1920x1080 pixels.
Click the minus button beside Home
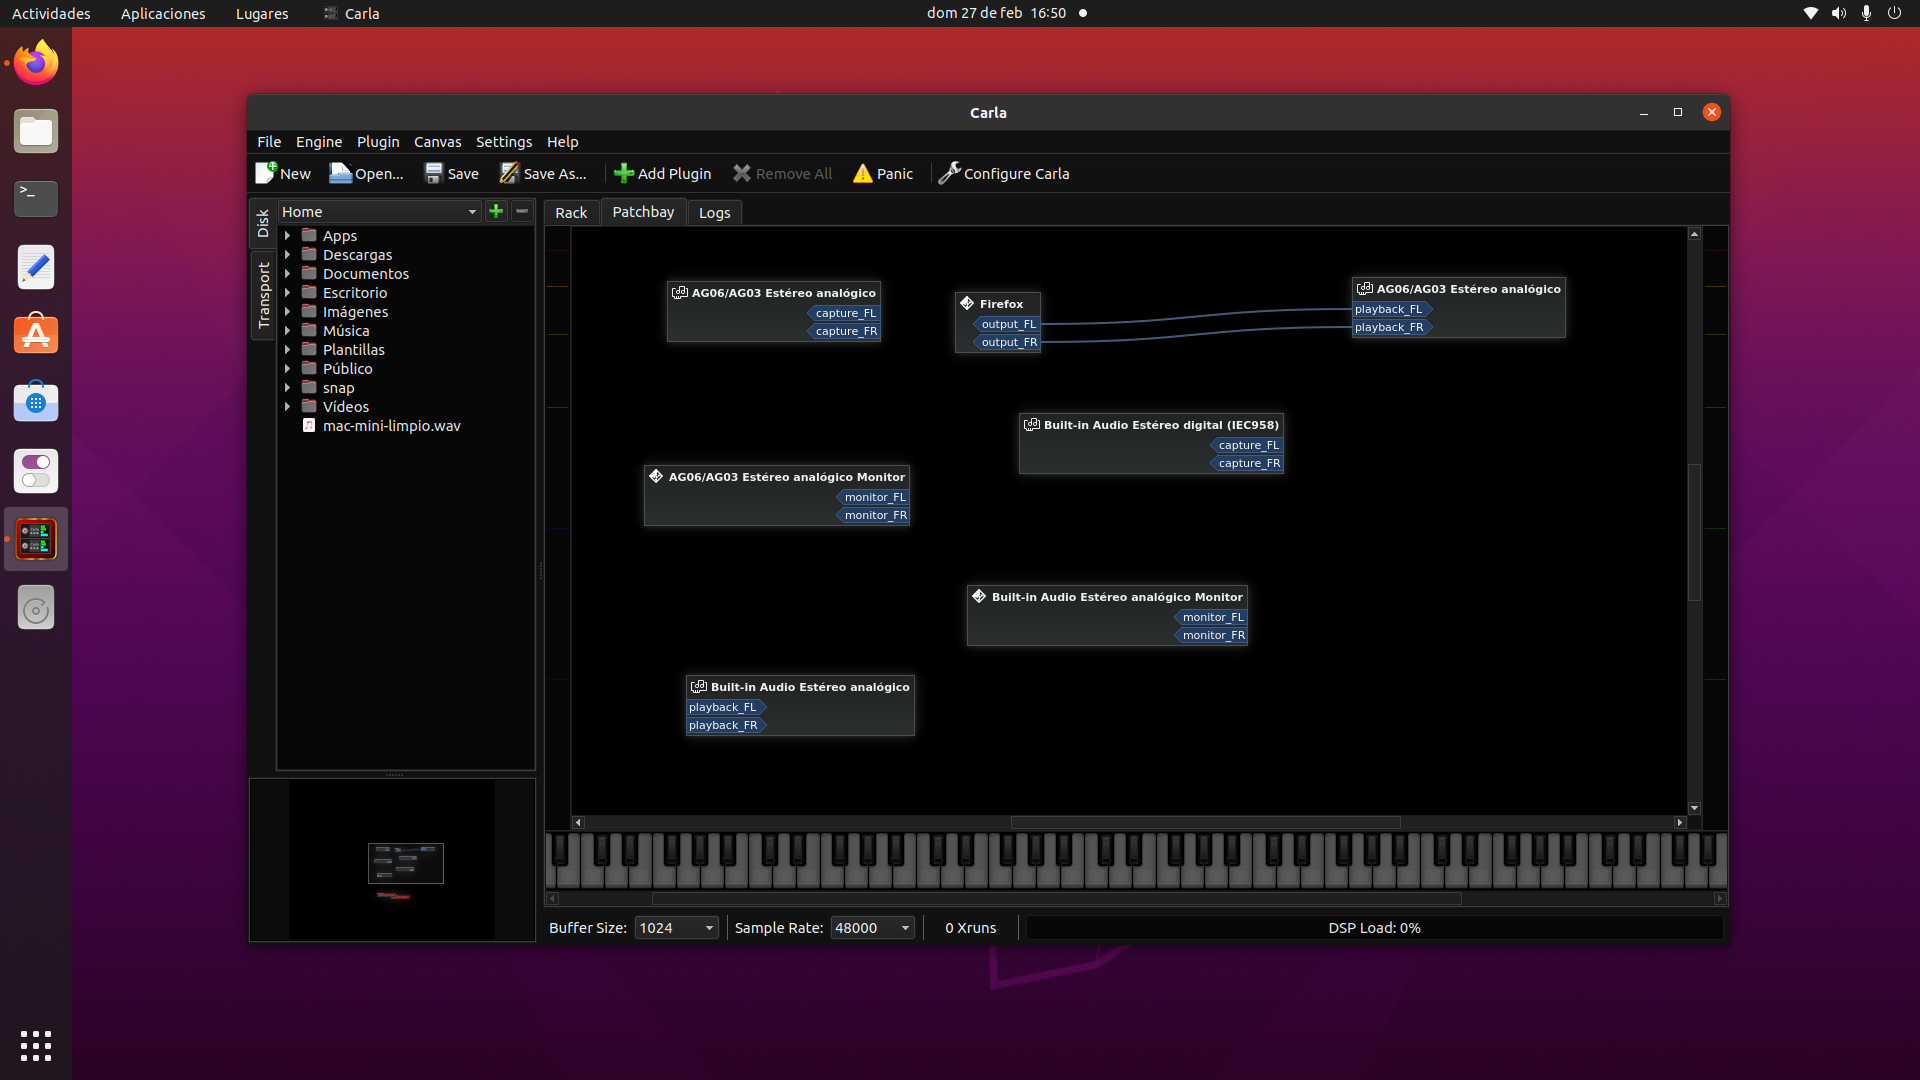tap(522, 211)
